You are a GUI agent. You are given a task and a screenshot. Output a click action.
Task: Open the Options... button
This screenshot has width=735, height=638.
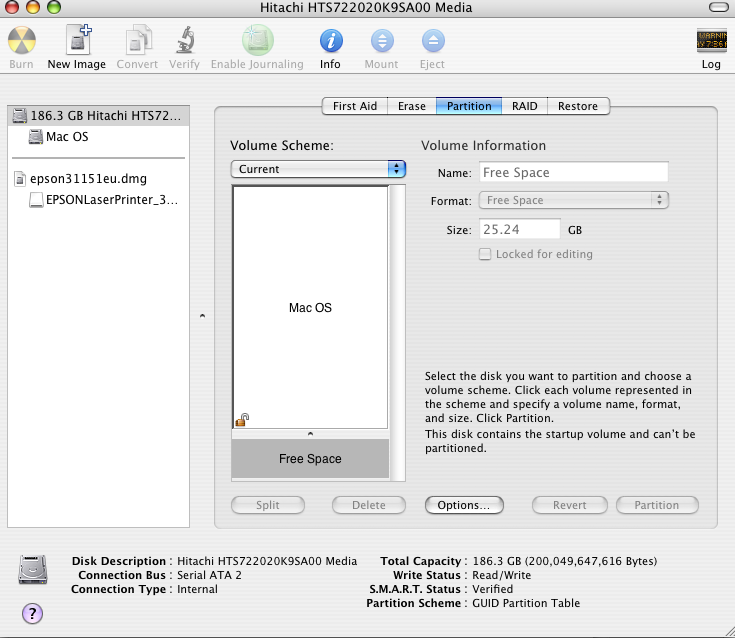coord(464,505)
